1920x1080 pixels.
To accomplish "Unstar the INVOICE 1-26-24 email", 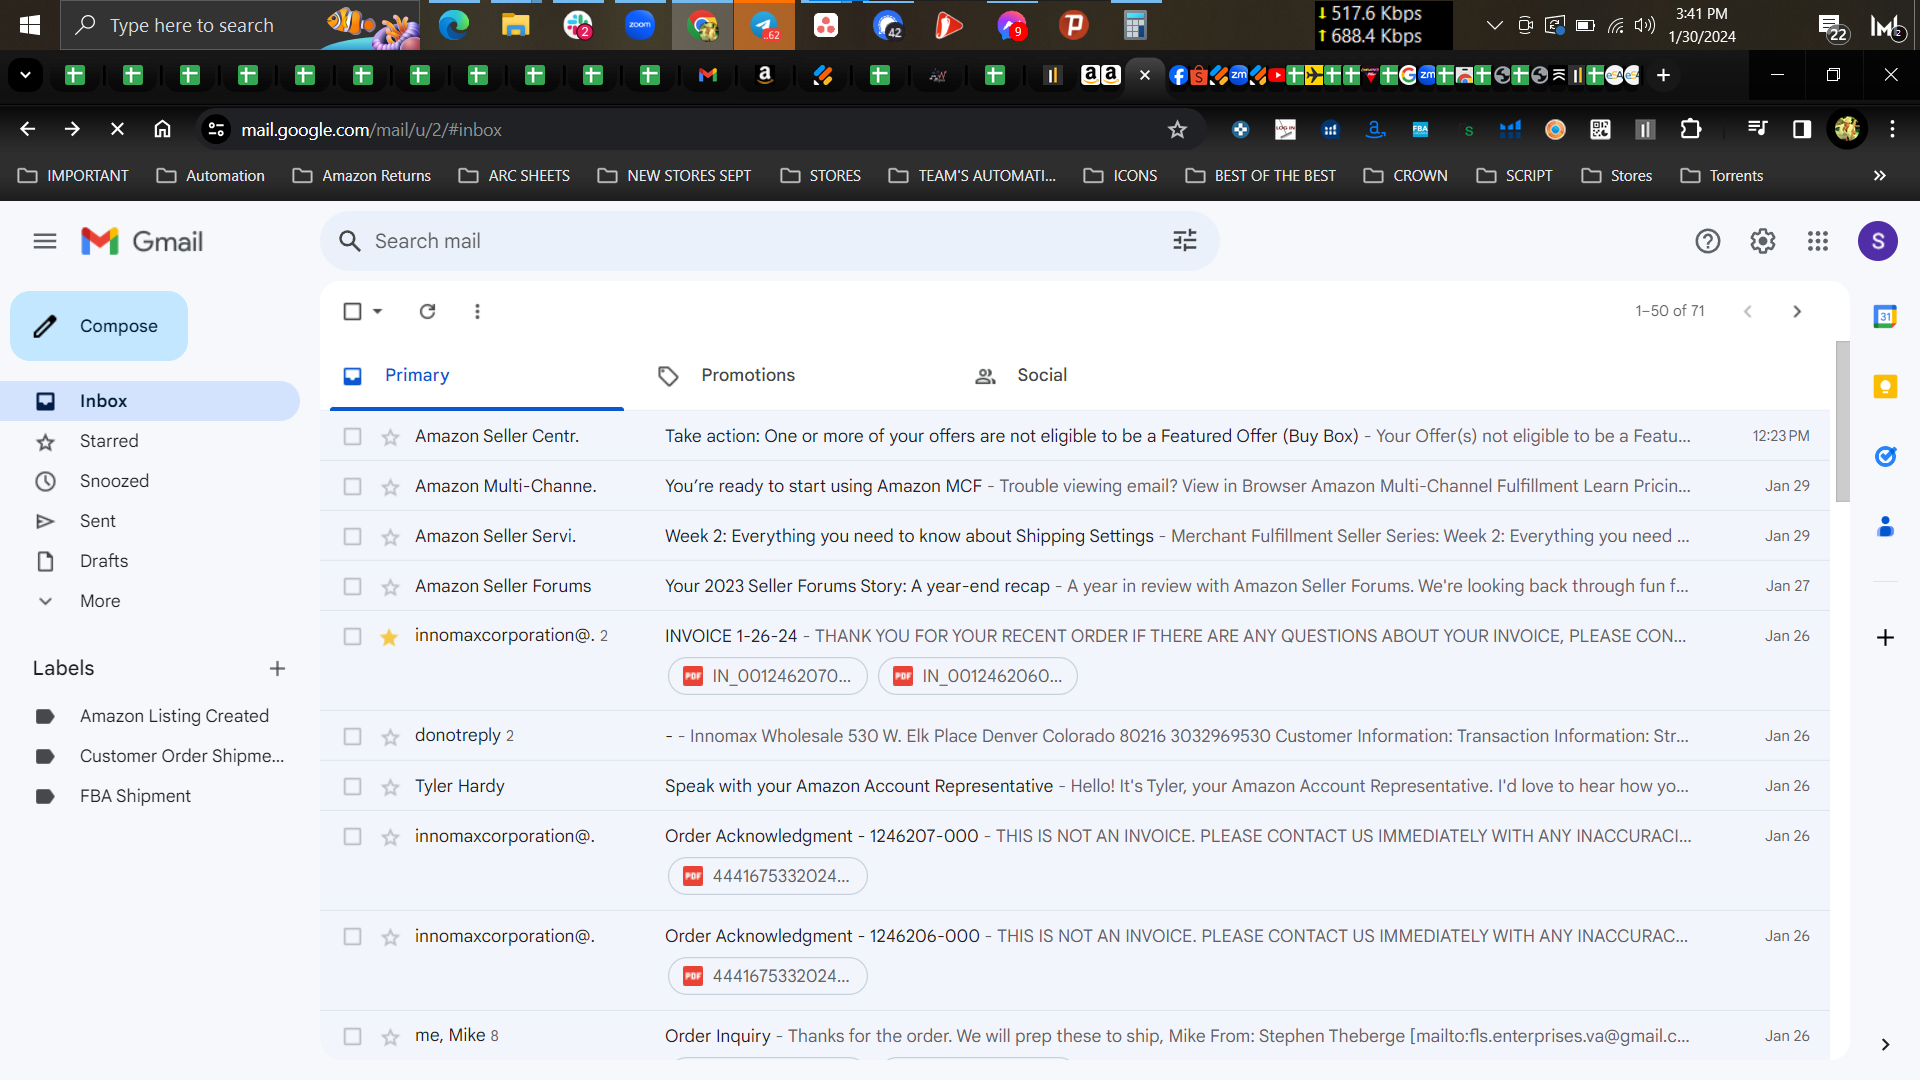I will 390,637.
